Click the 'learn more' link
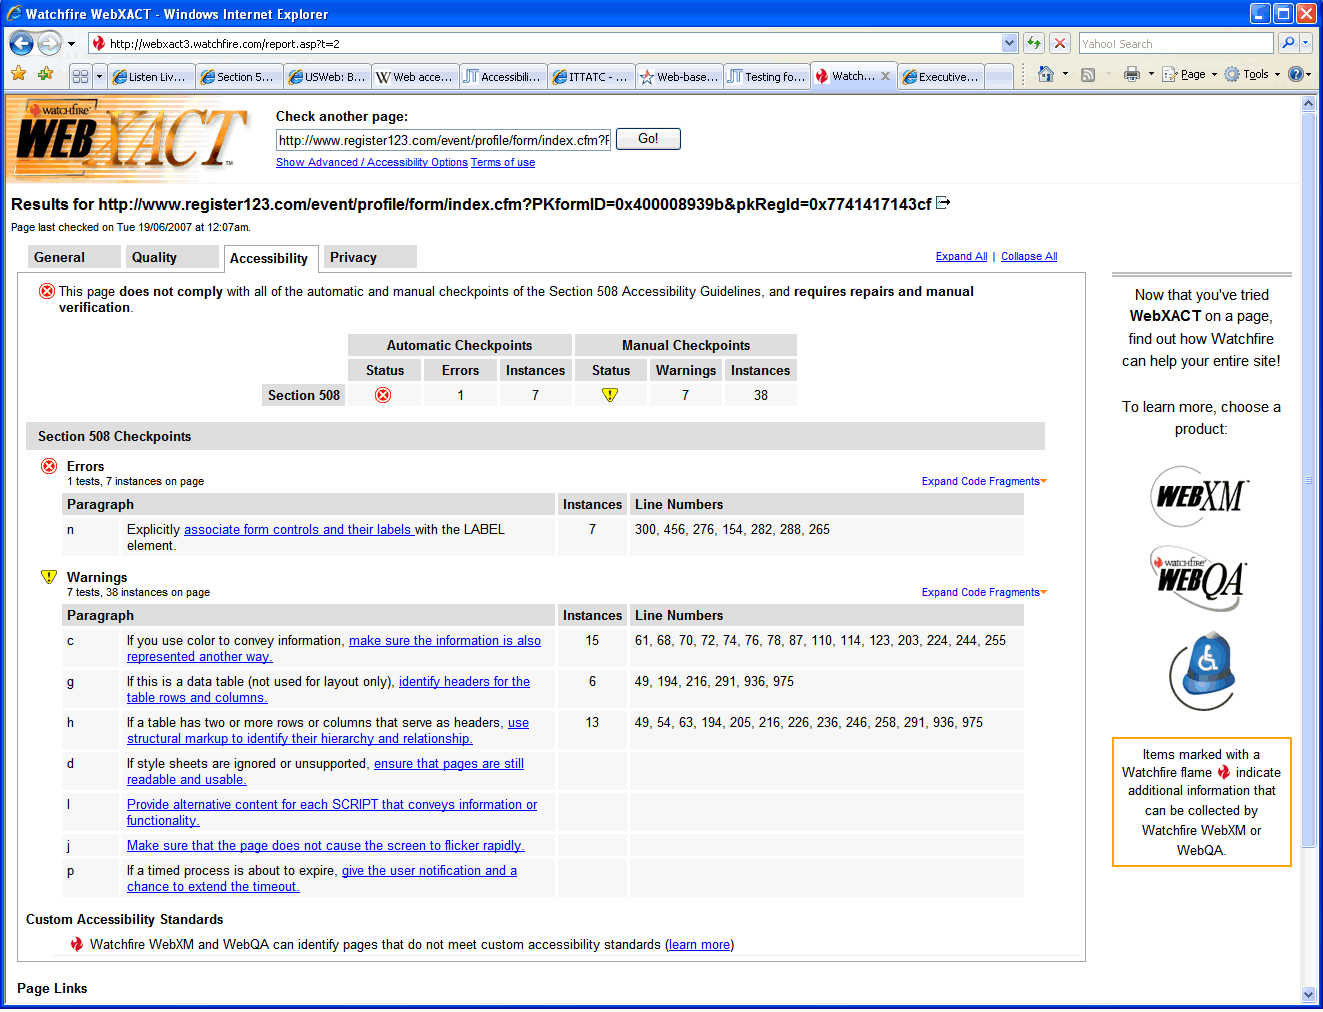The width and height of the screenshot is (1323, 1012). tap(699, 944)
